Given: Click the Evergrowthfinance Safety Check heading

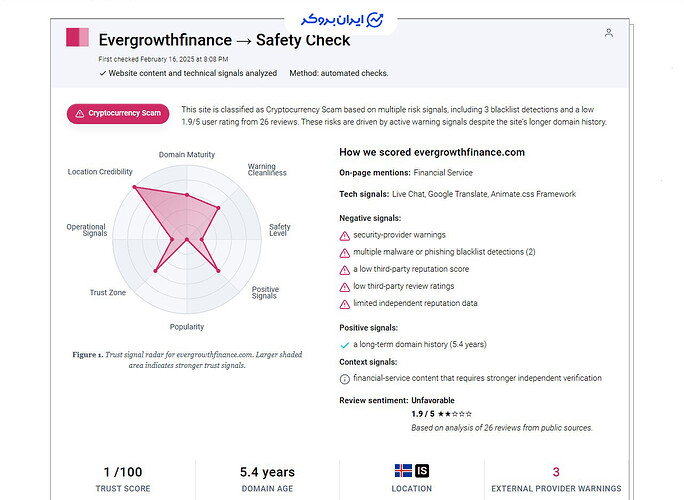Looking at the screenshot, I should (224, 40).
